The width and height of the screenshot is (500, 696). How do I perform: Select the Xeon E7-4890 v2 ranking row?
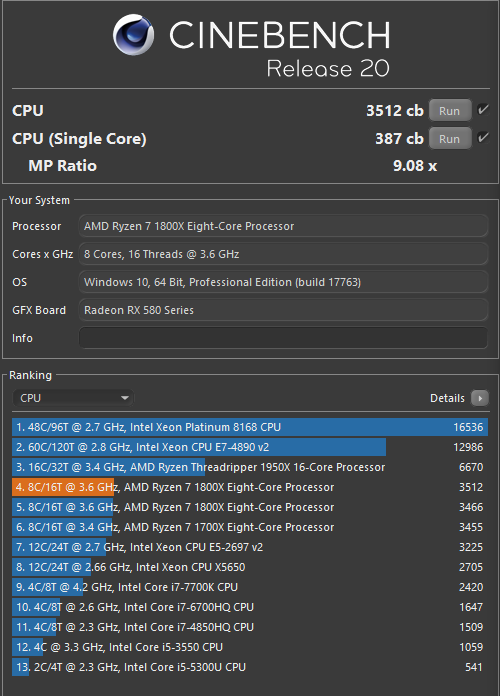pos(250,447)
